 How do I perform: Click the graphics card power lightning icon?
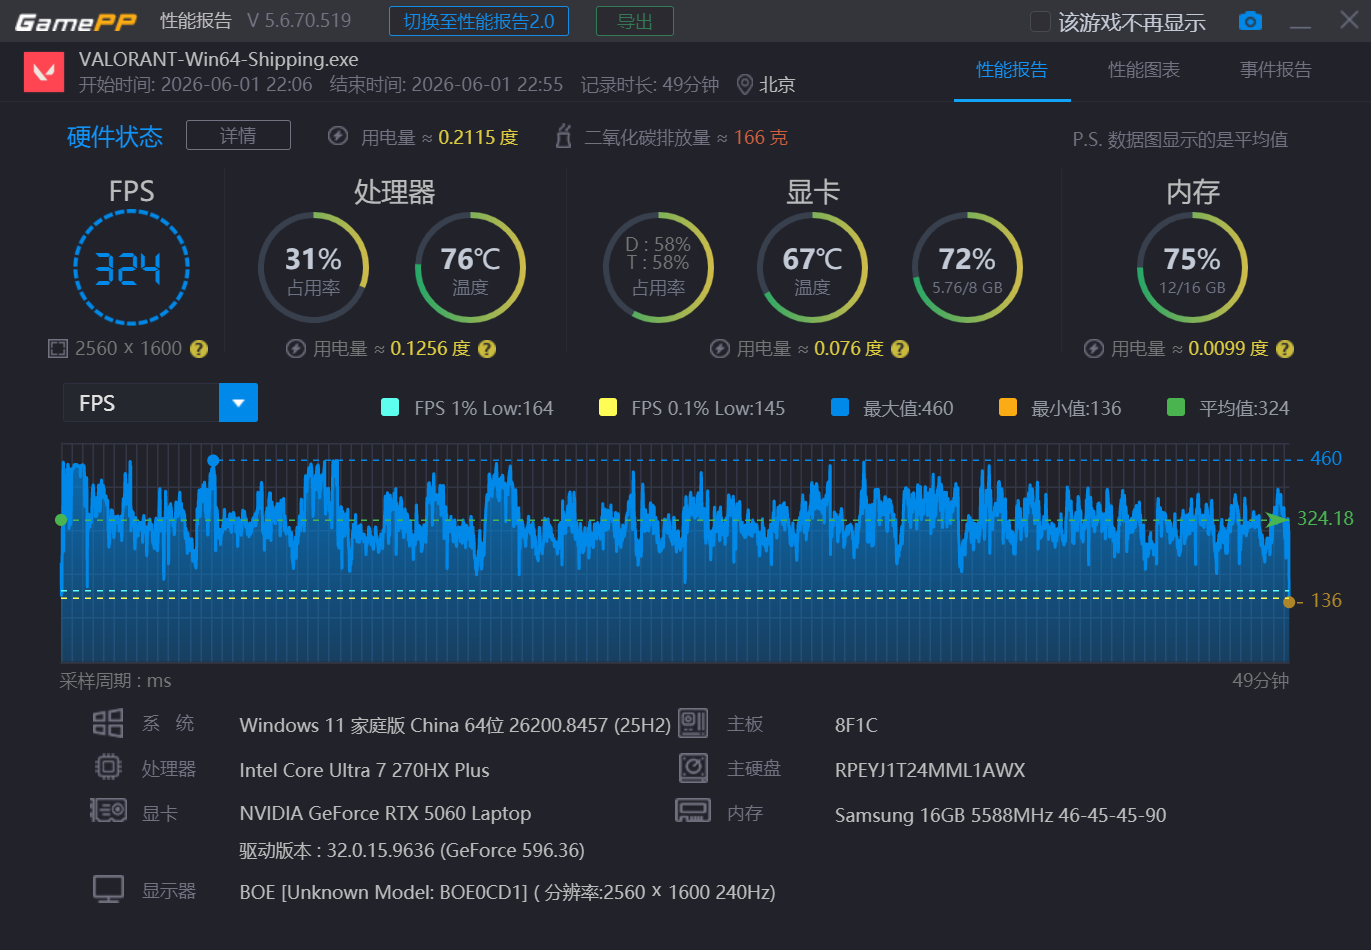tap(719, 349)
